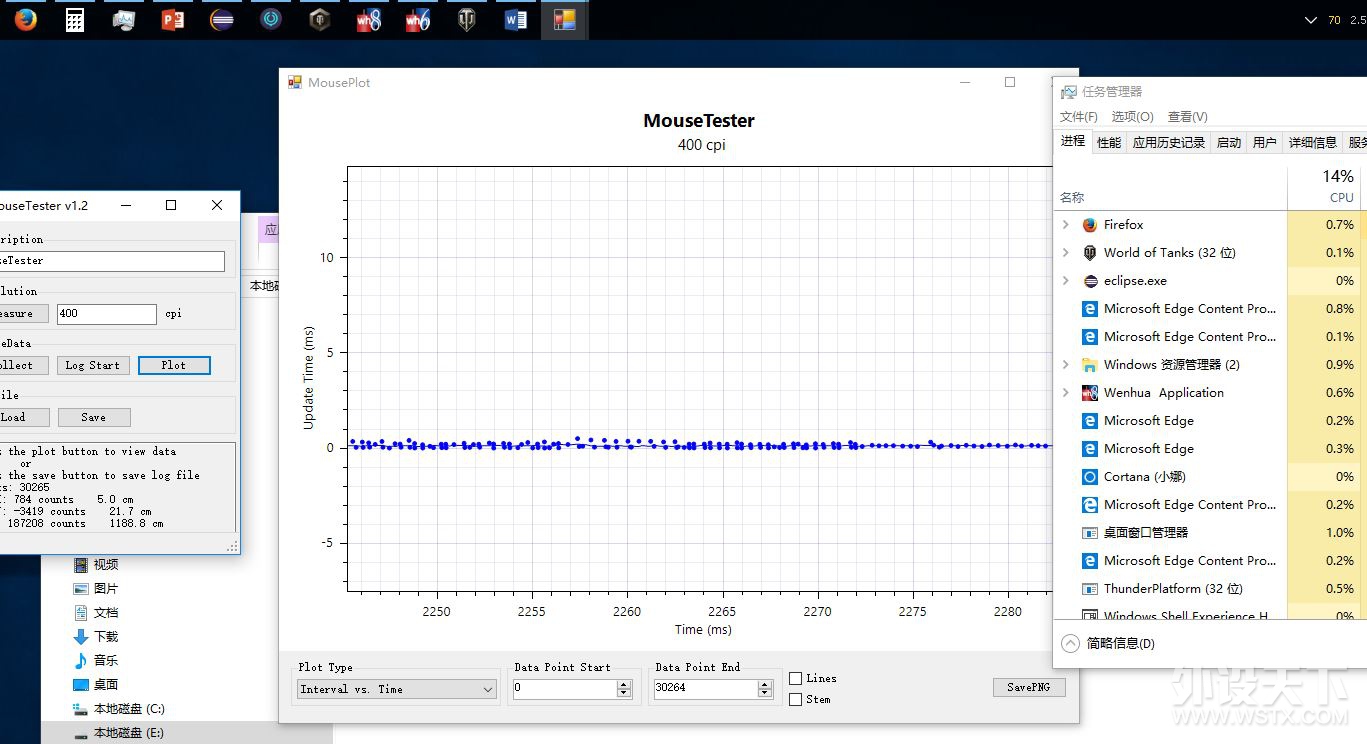This screenshot has width=1367, height=744.
Task: Expand the eclipse.exe process group
Action: click(x=1066, y=281)
